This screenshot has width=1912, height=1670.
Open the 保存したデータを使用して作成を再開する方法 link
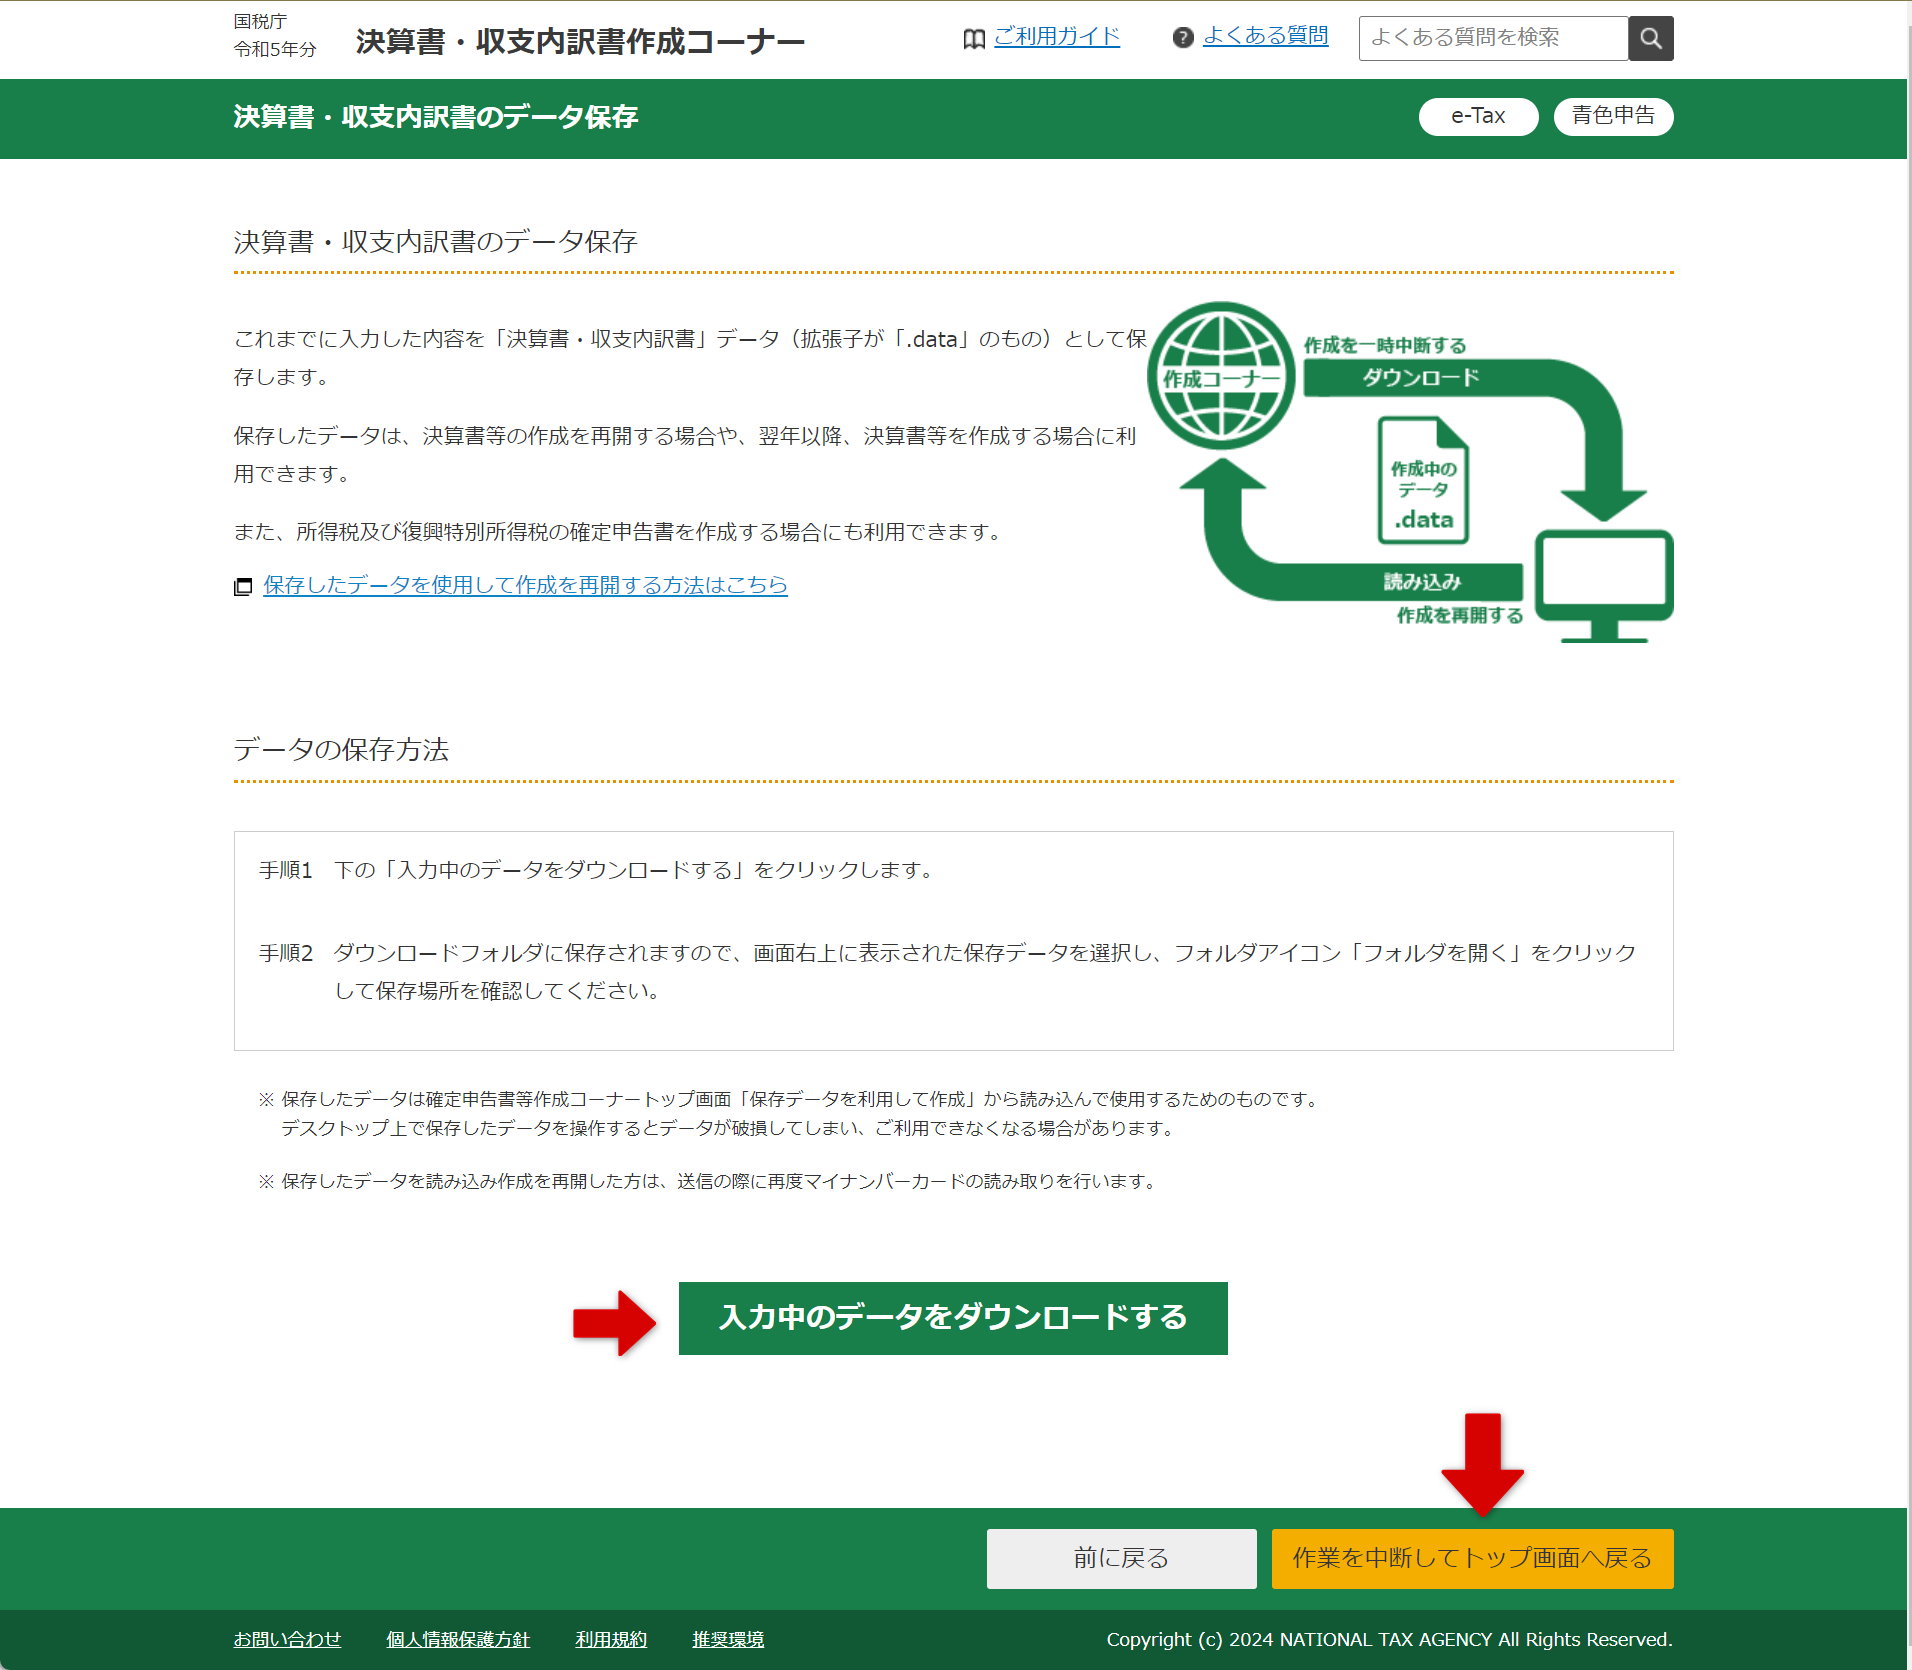point(524,586)
